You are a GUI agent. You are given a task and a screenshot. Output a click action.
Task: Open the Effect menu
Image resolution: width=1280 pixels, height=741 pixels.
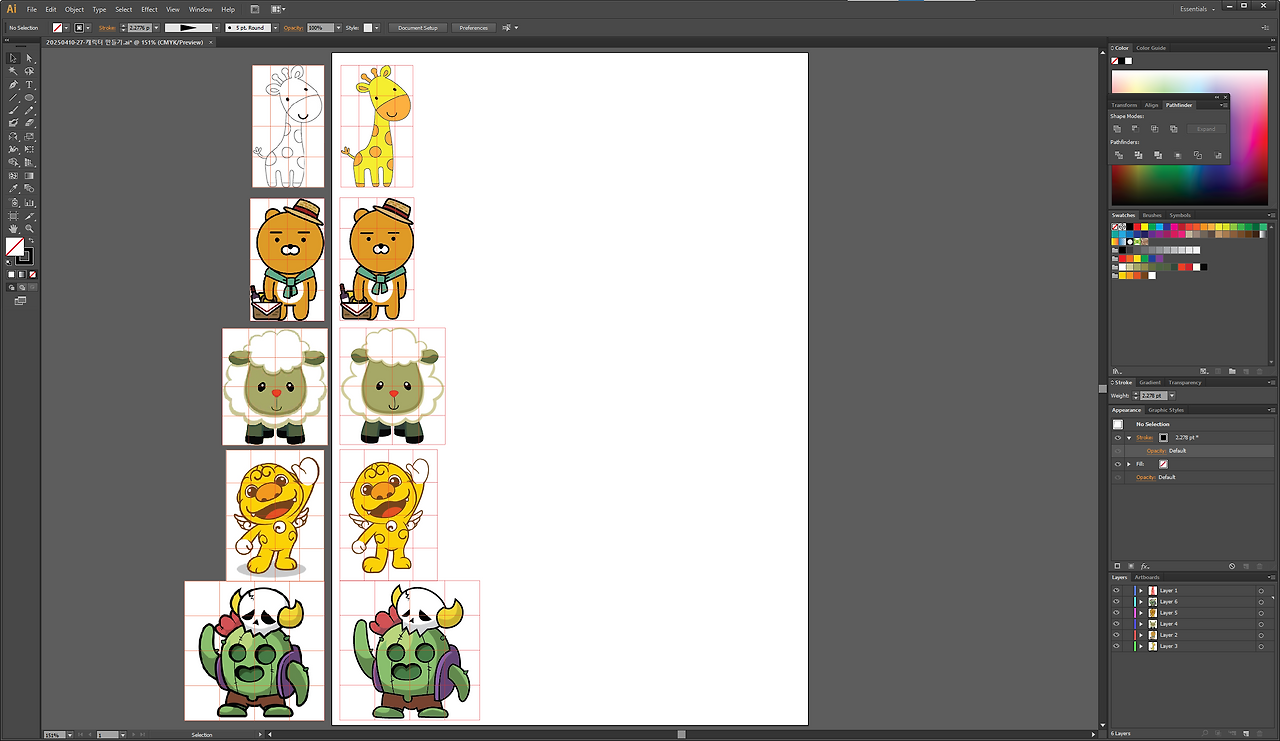coord(149,9)
